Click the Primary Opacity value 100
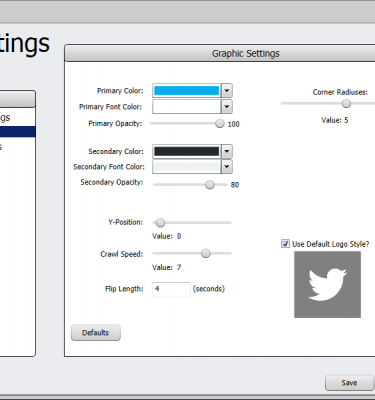Screen dimensions: 375x400 click(233, 124)
